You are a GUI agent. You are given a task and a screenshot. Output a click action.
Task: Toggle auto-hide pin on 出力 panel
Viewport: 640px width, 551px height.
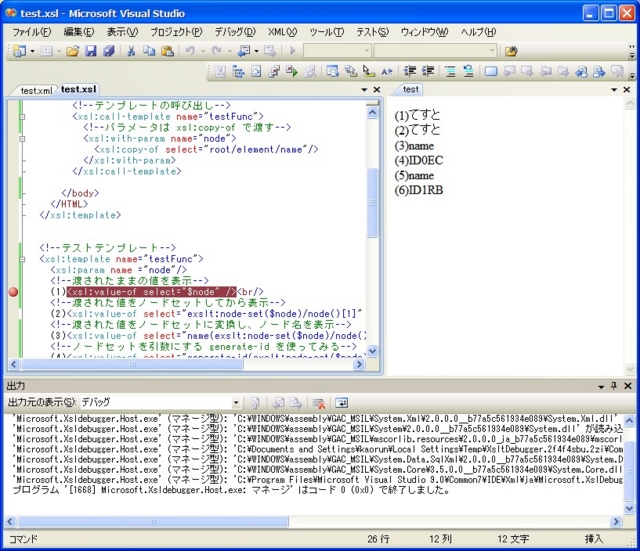coord(613,385)
